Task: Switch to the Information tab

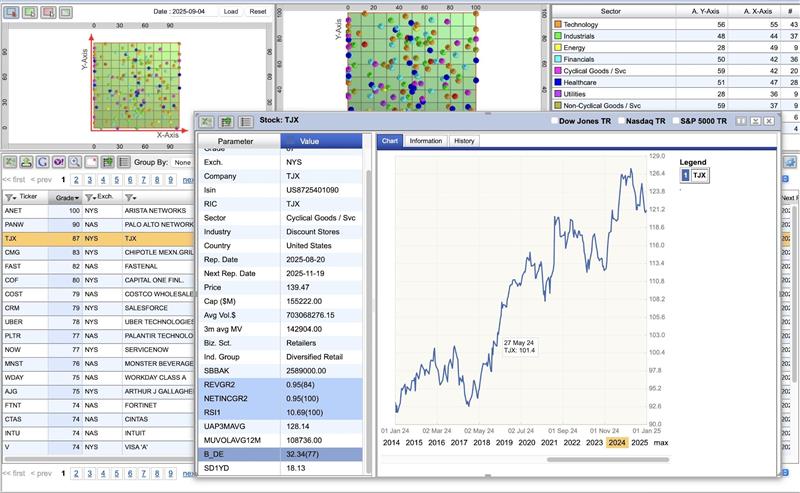Action: [x=425, y=141]
